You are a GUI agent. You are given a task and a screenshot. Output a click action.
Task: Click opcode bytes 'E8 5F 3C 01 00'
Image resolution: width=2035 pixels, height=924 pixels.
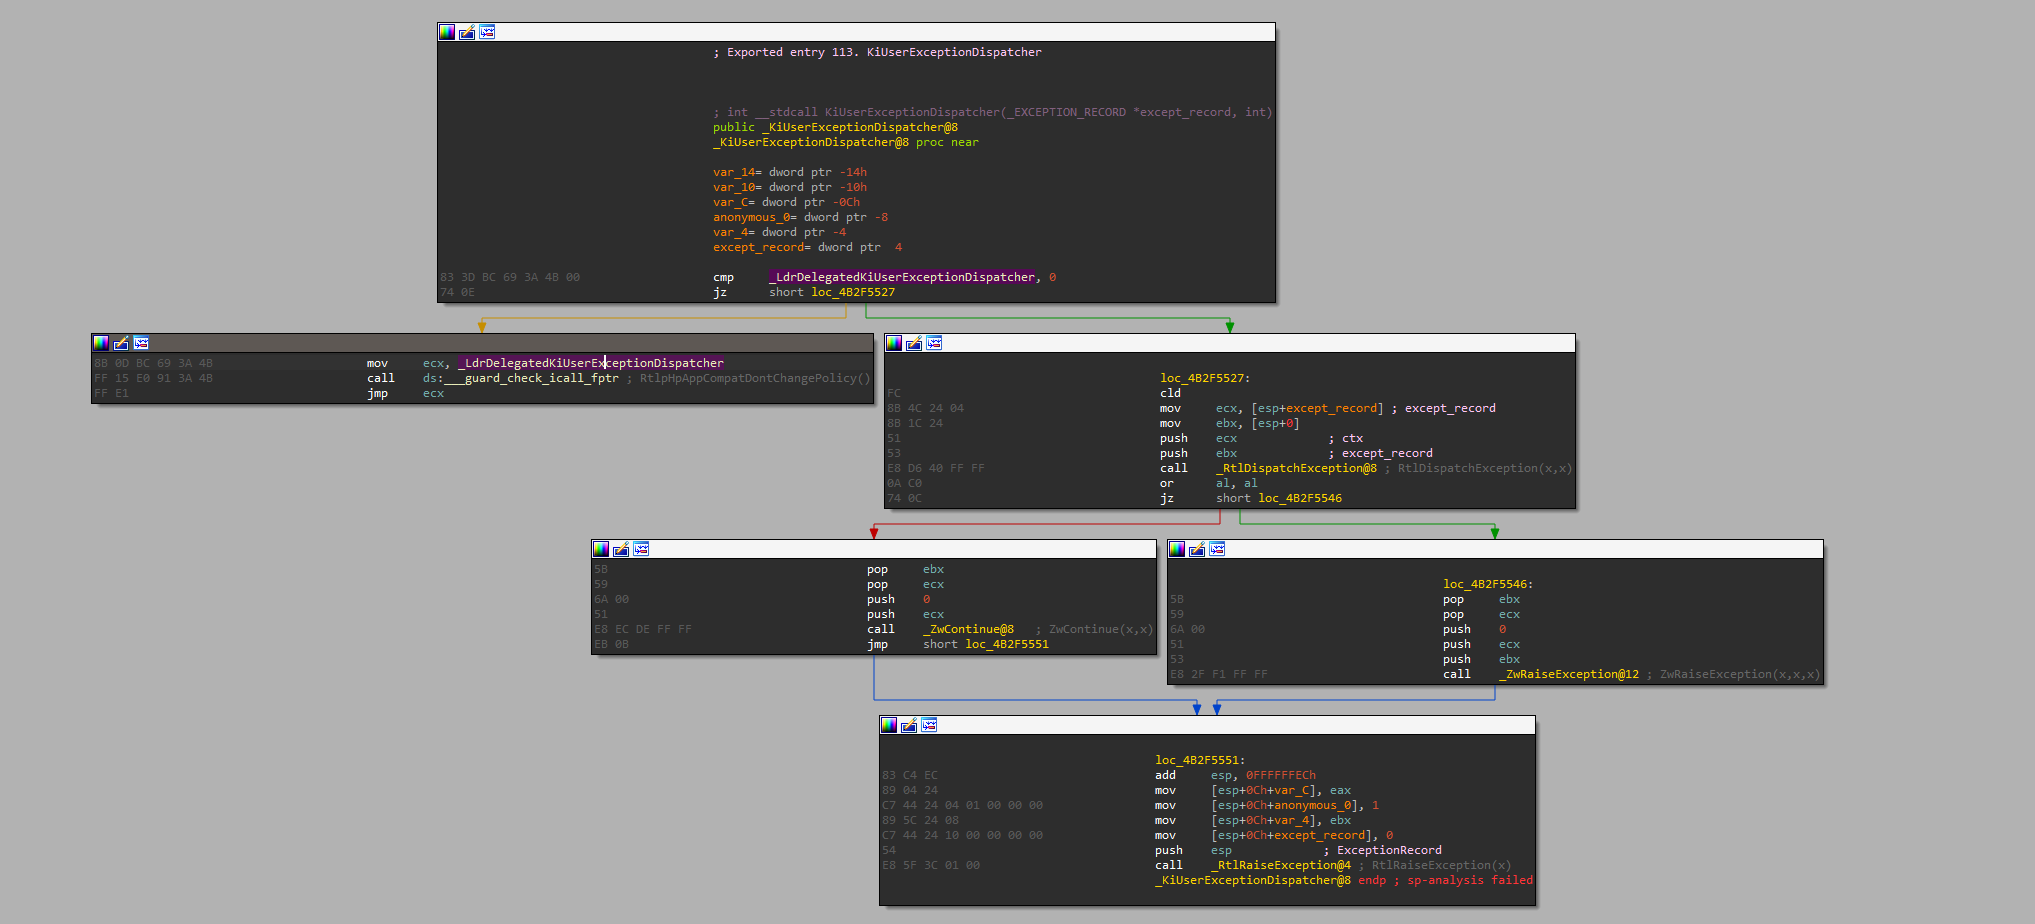click(x=931, y=865)
